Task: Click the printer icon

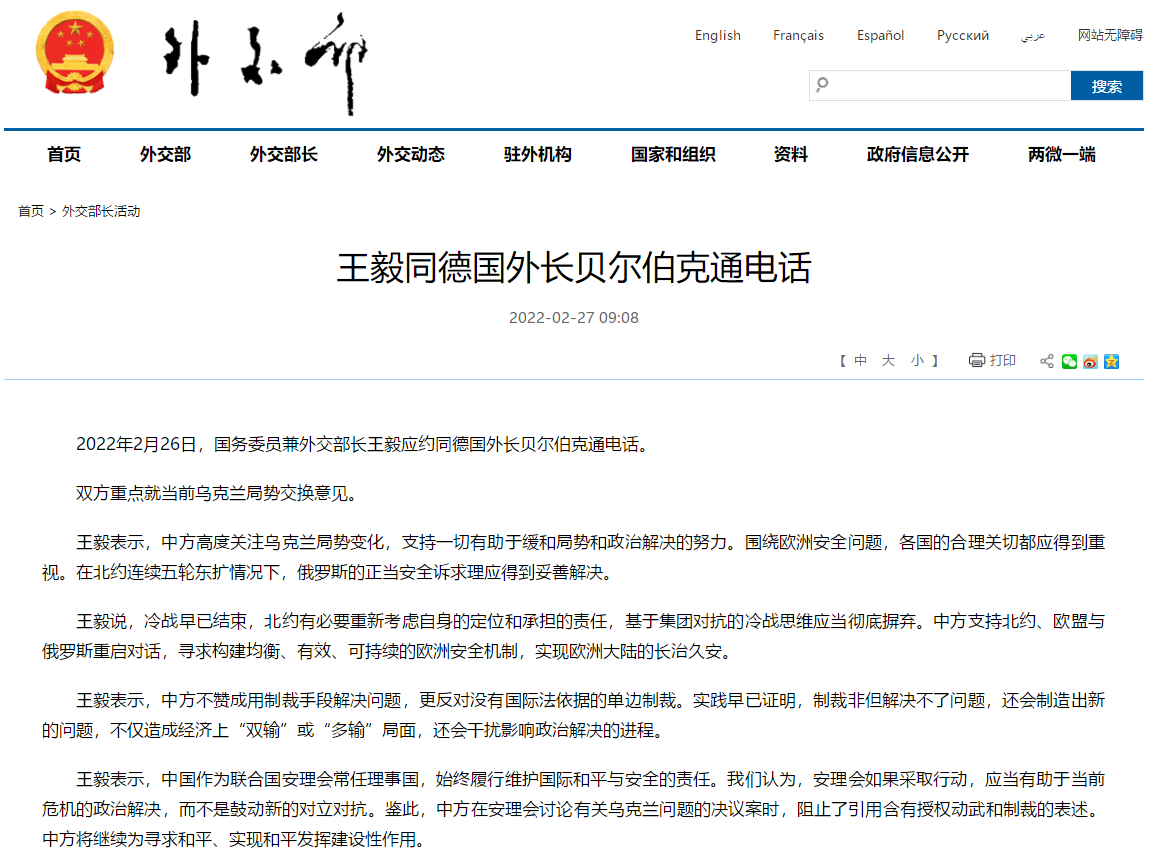Action: pyautogui.click(x=976, y=360)
